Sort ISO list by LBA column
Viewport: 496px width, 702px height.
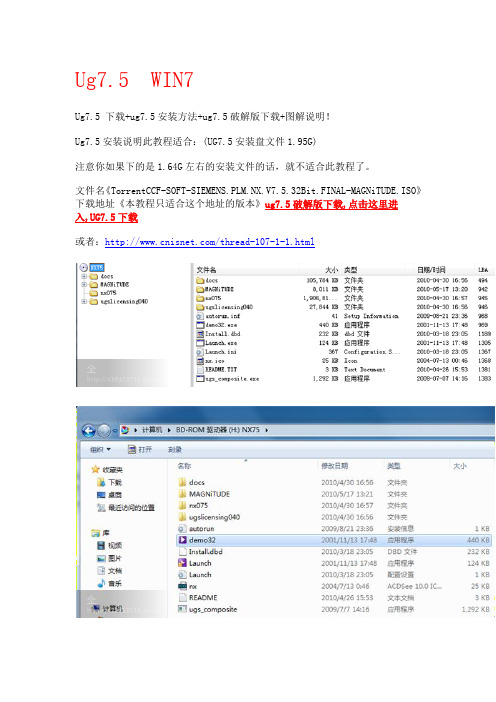click(483, 270)
